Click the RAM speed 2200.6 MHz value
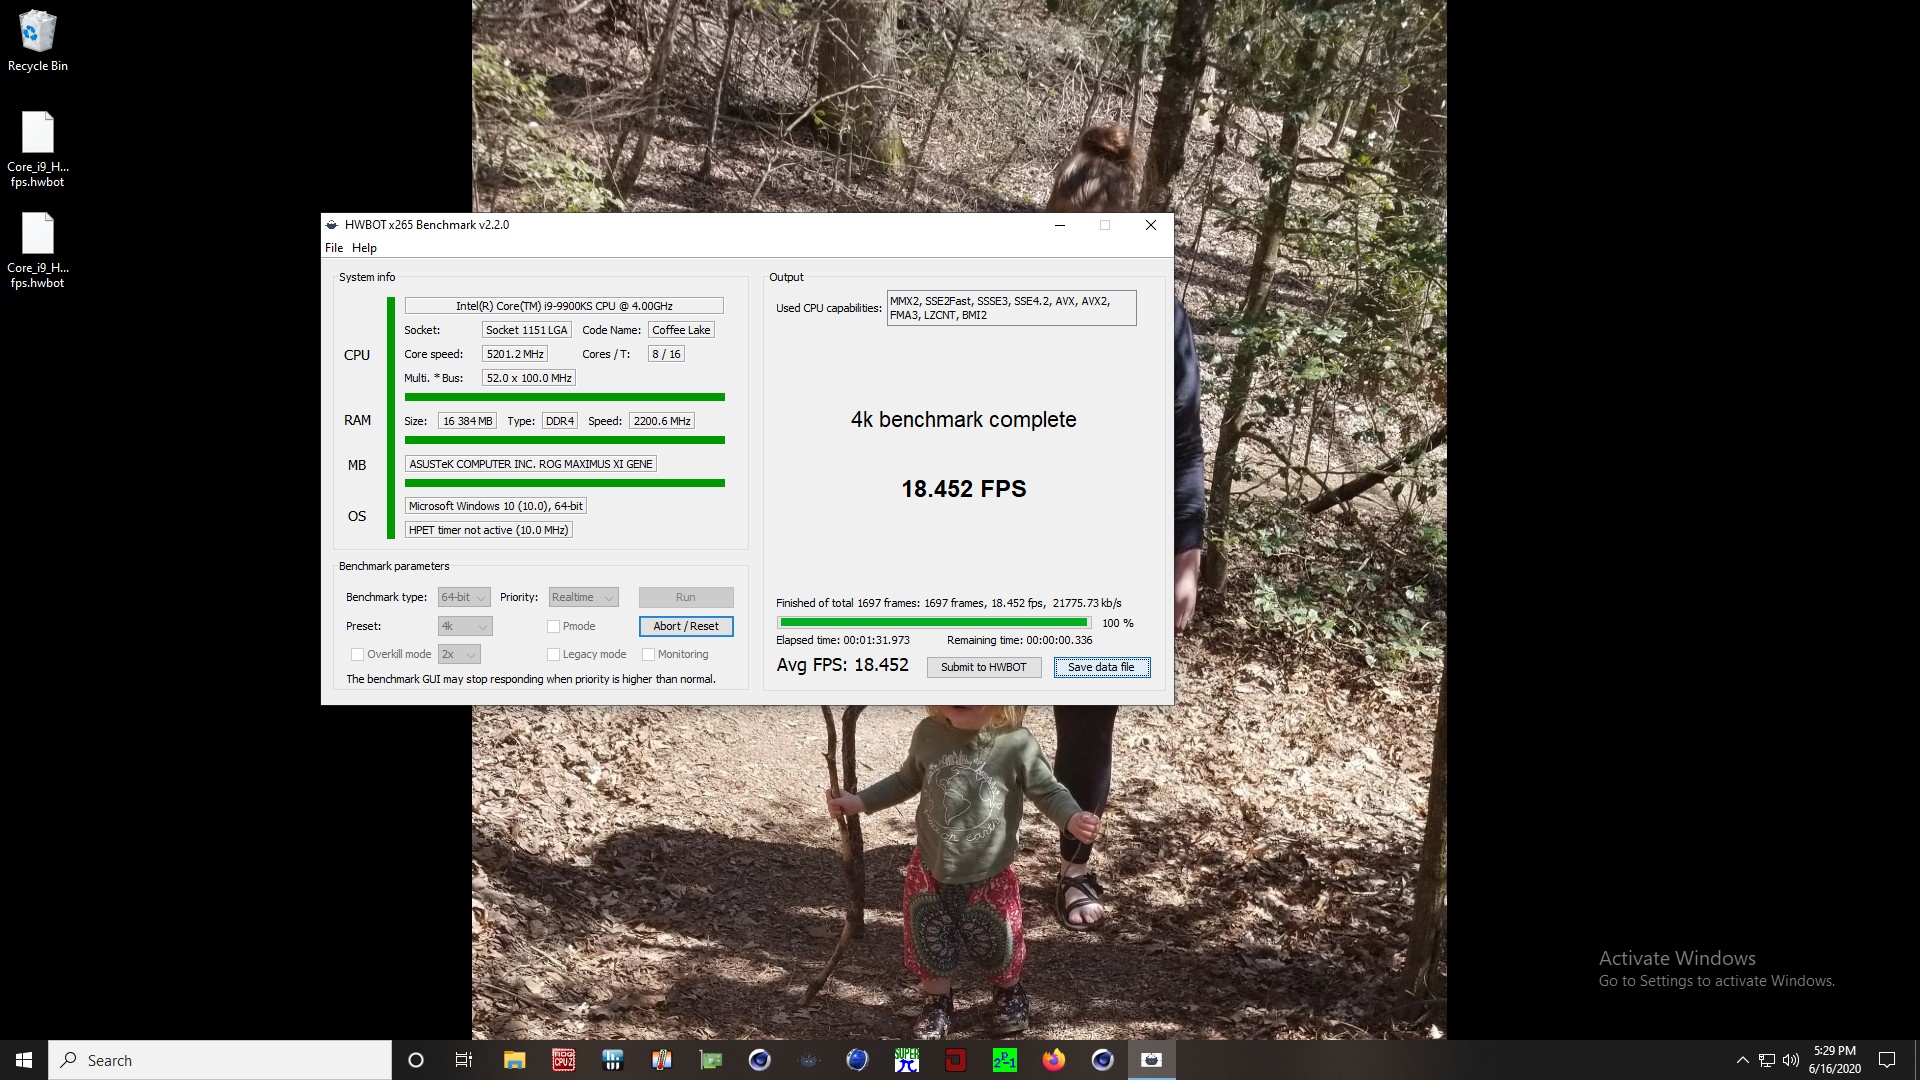Image resolution: width=1920 pixels, height=1080 pixels. coord(662,421)
